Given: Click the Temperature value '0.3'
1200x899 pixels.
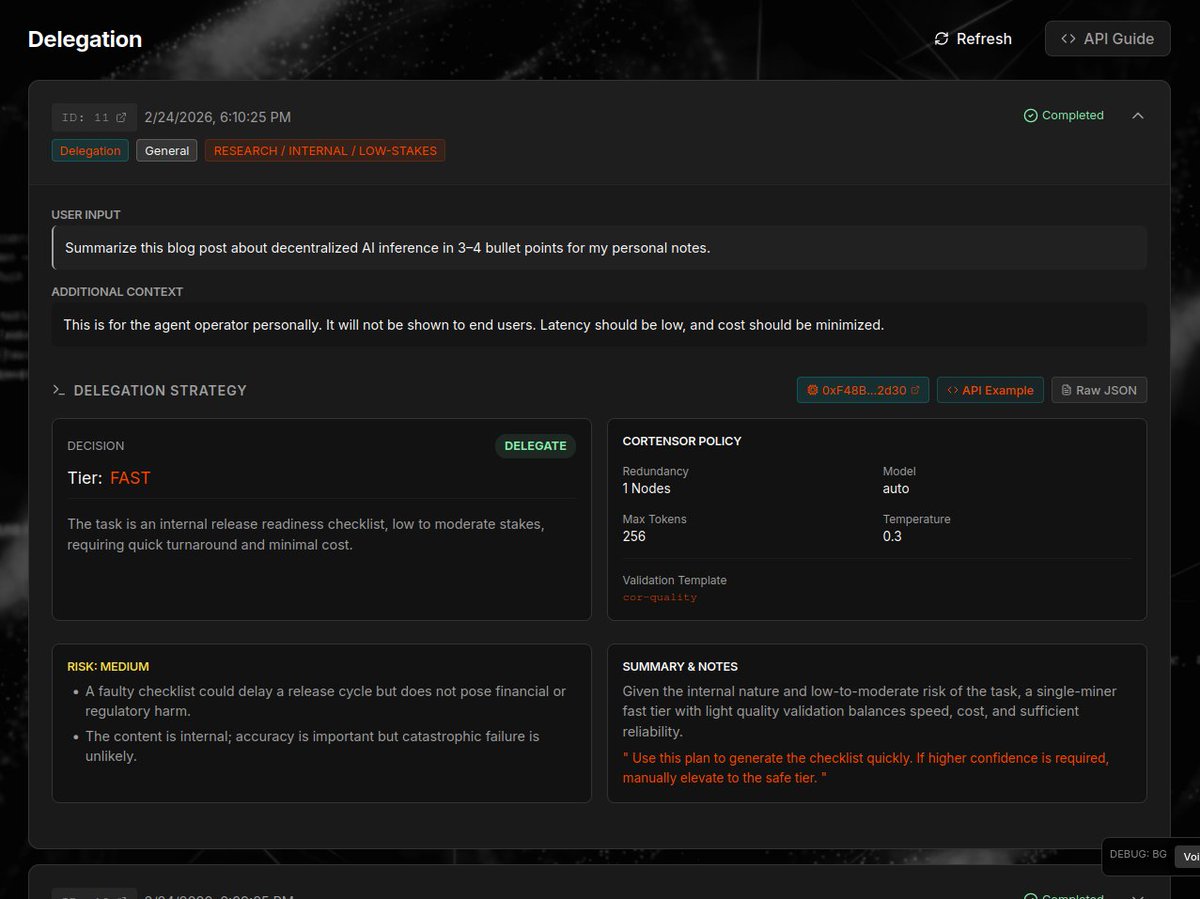Looking at the screenshot, I should tap(893, 536).
